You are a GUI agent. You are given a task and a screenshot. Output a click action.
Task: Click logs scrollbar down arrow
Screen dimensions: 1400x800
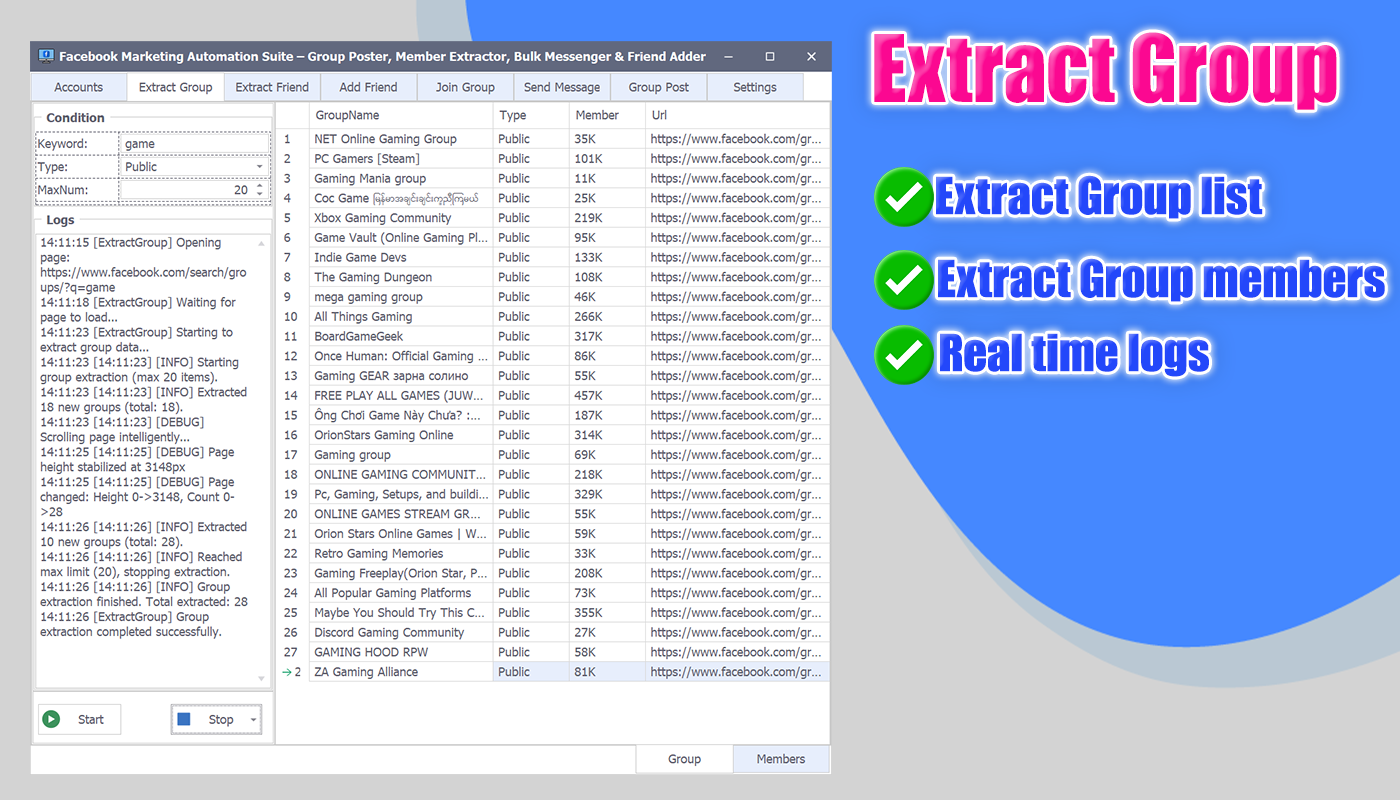pos(262,679)
